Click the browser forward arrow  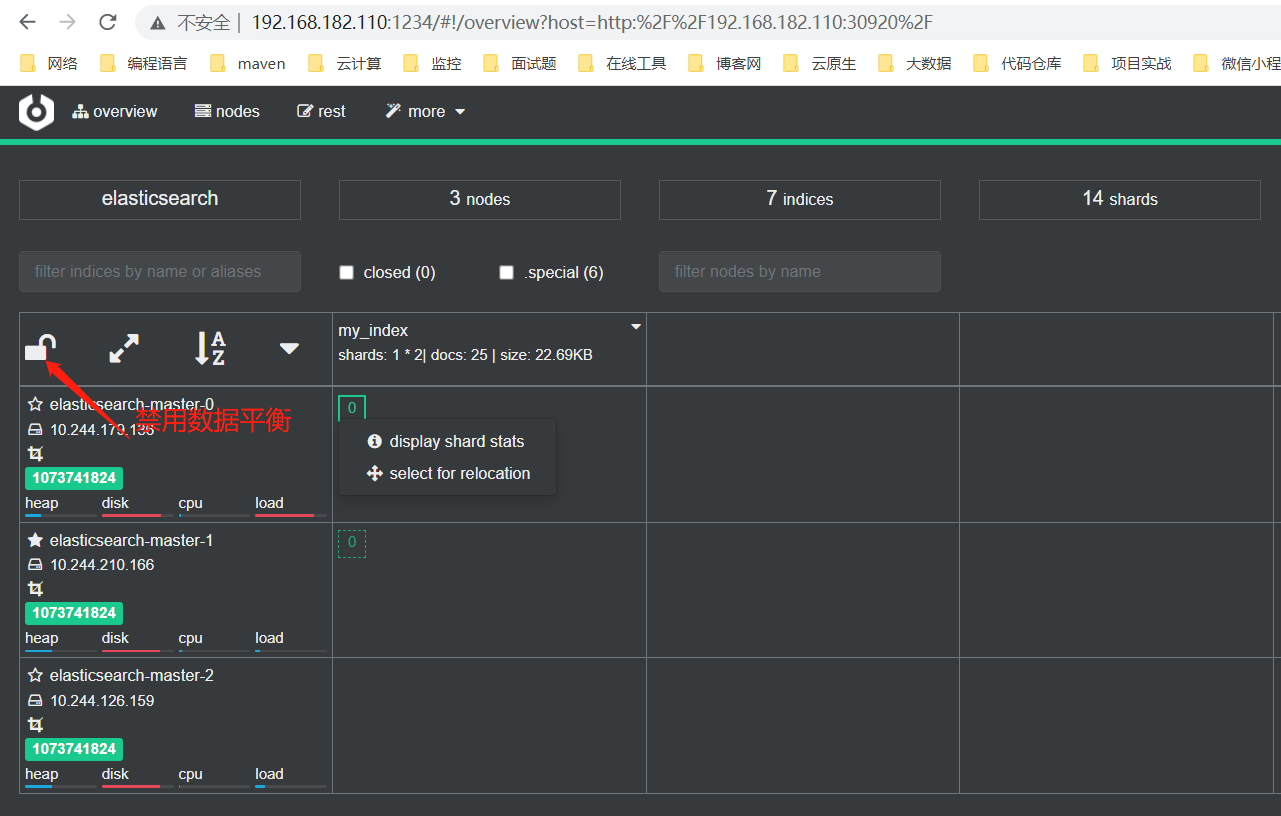(x=67, y=22)
